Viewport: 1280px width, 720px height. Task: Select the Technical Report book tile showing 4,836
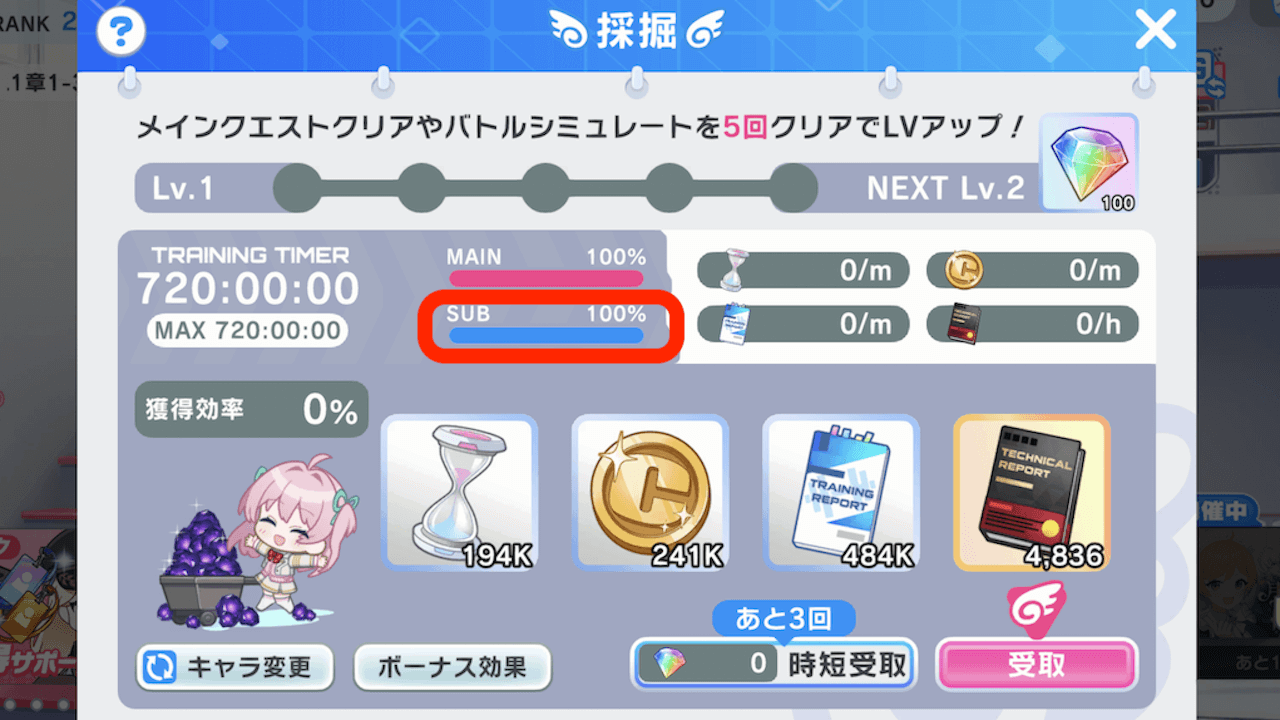[1032, 493]
